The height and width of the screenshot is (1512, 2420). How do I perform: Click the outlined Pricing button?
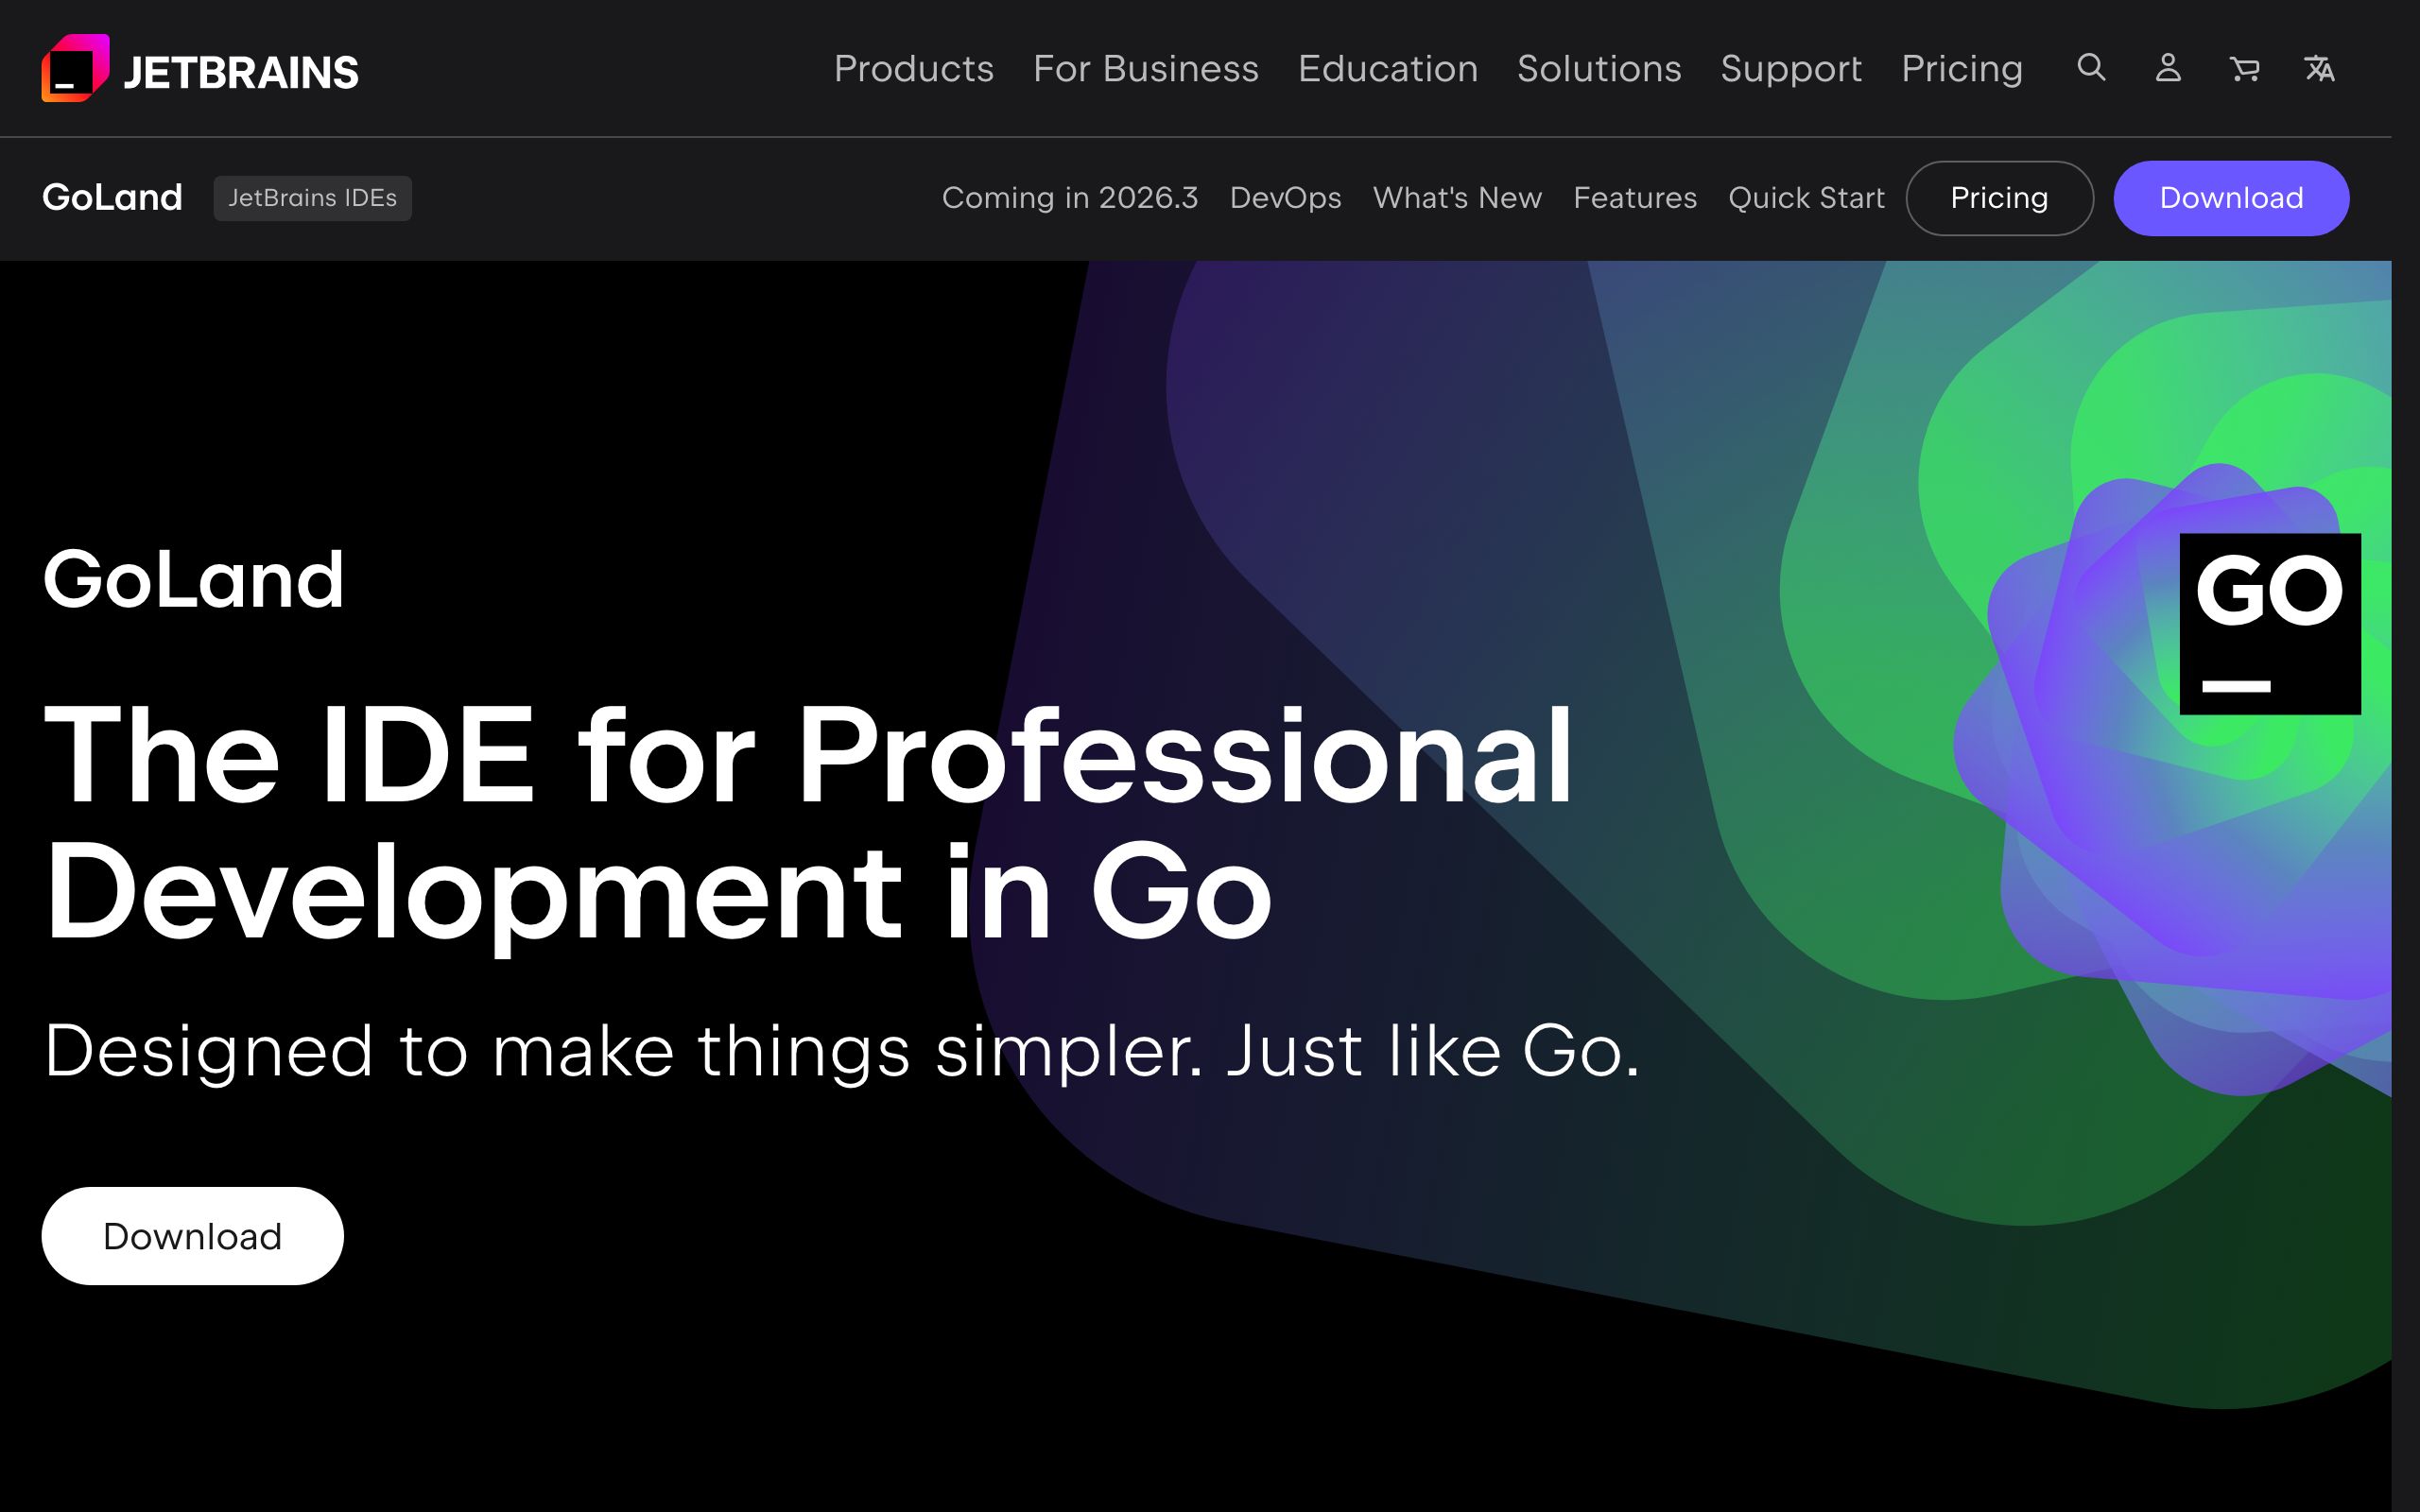tap(1999, 198)
